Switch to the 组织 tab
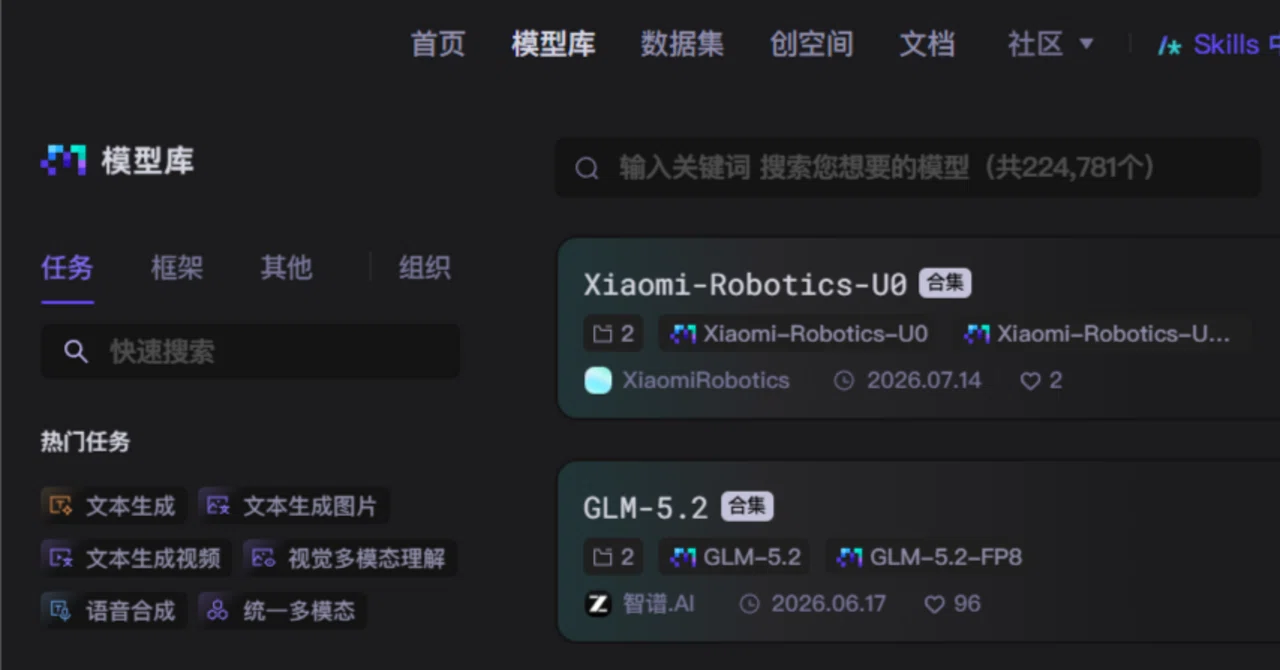This screenshot has width=1280, height=670. click(424, 267)
